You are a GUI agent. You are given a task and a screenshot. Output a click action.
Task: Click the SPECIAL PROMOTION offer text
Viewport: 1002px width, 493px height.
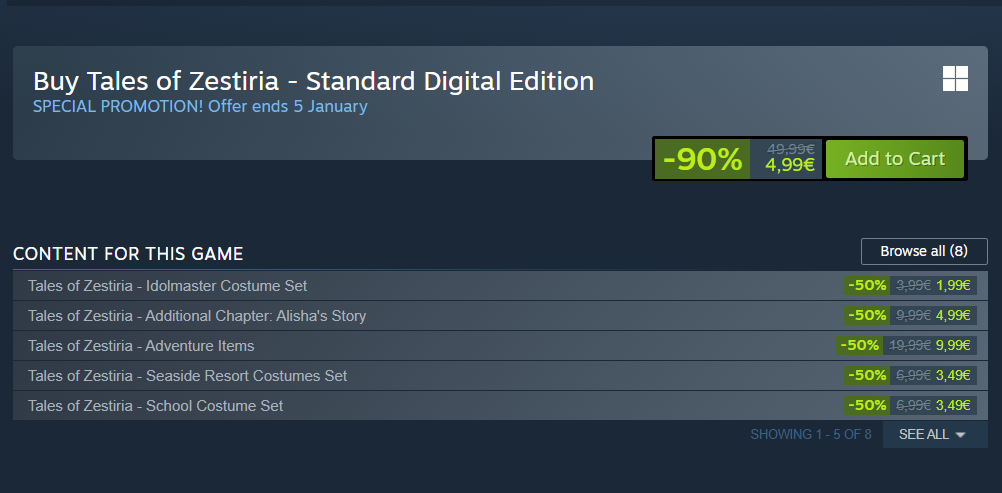coord(200,106)
